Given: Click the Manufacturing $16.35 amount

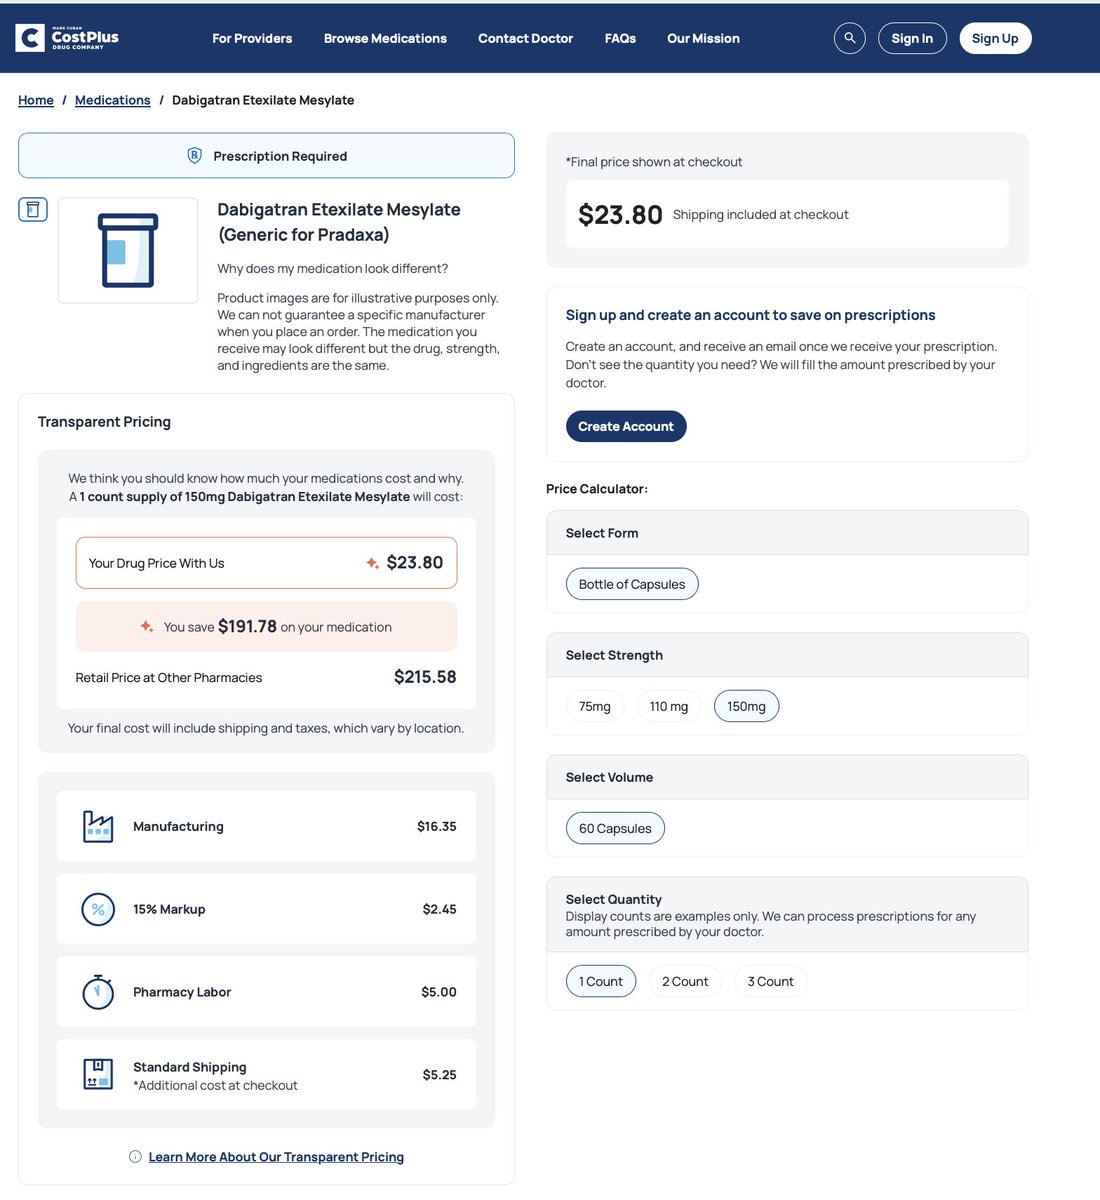Looking at the screenshot, I should [x=437, y=826].
